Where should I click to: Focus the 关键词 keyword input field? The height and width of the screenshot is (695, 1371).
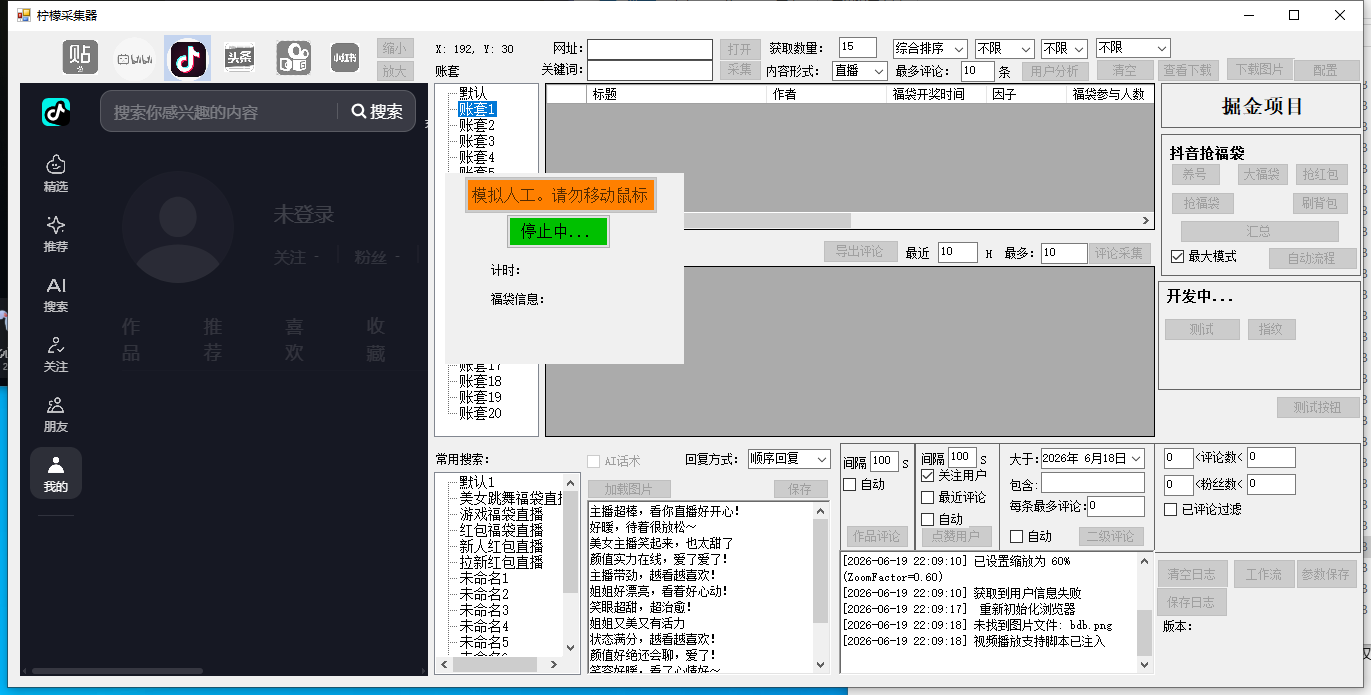(650, 71)
